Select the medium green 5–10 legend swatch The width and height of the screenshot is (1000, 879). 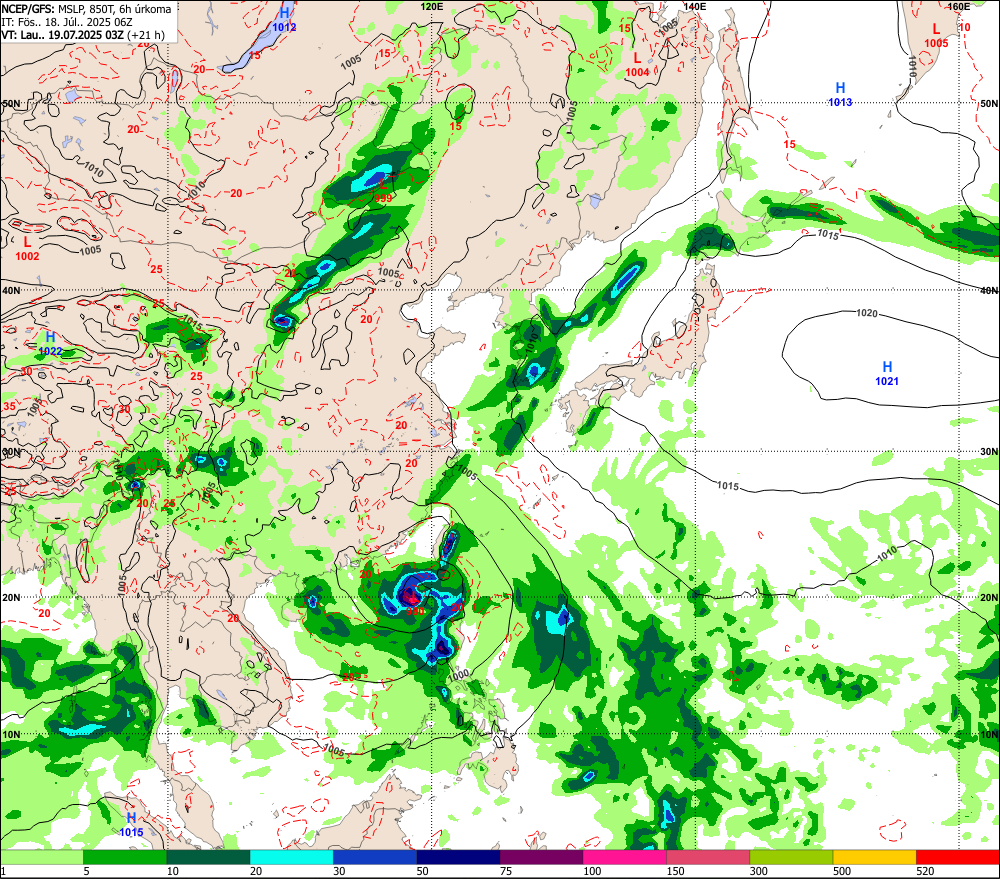coord(125,857)
